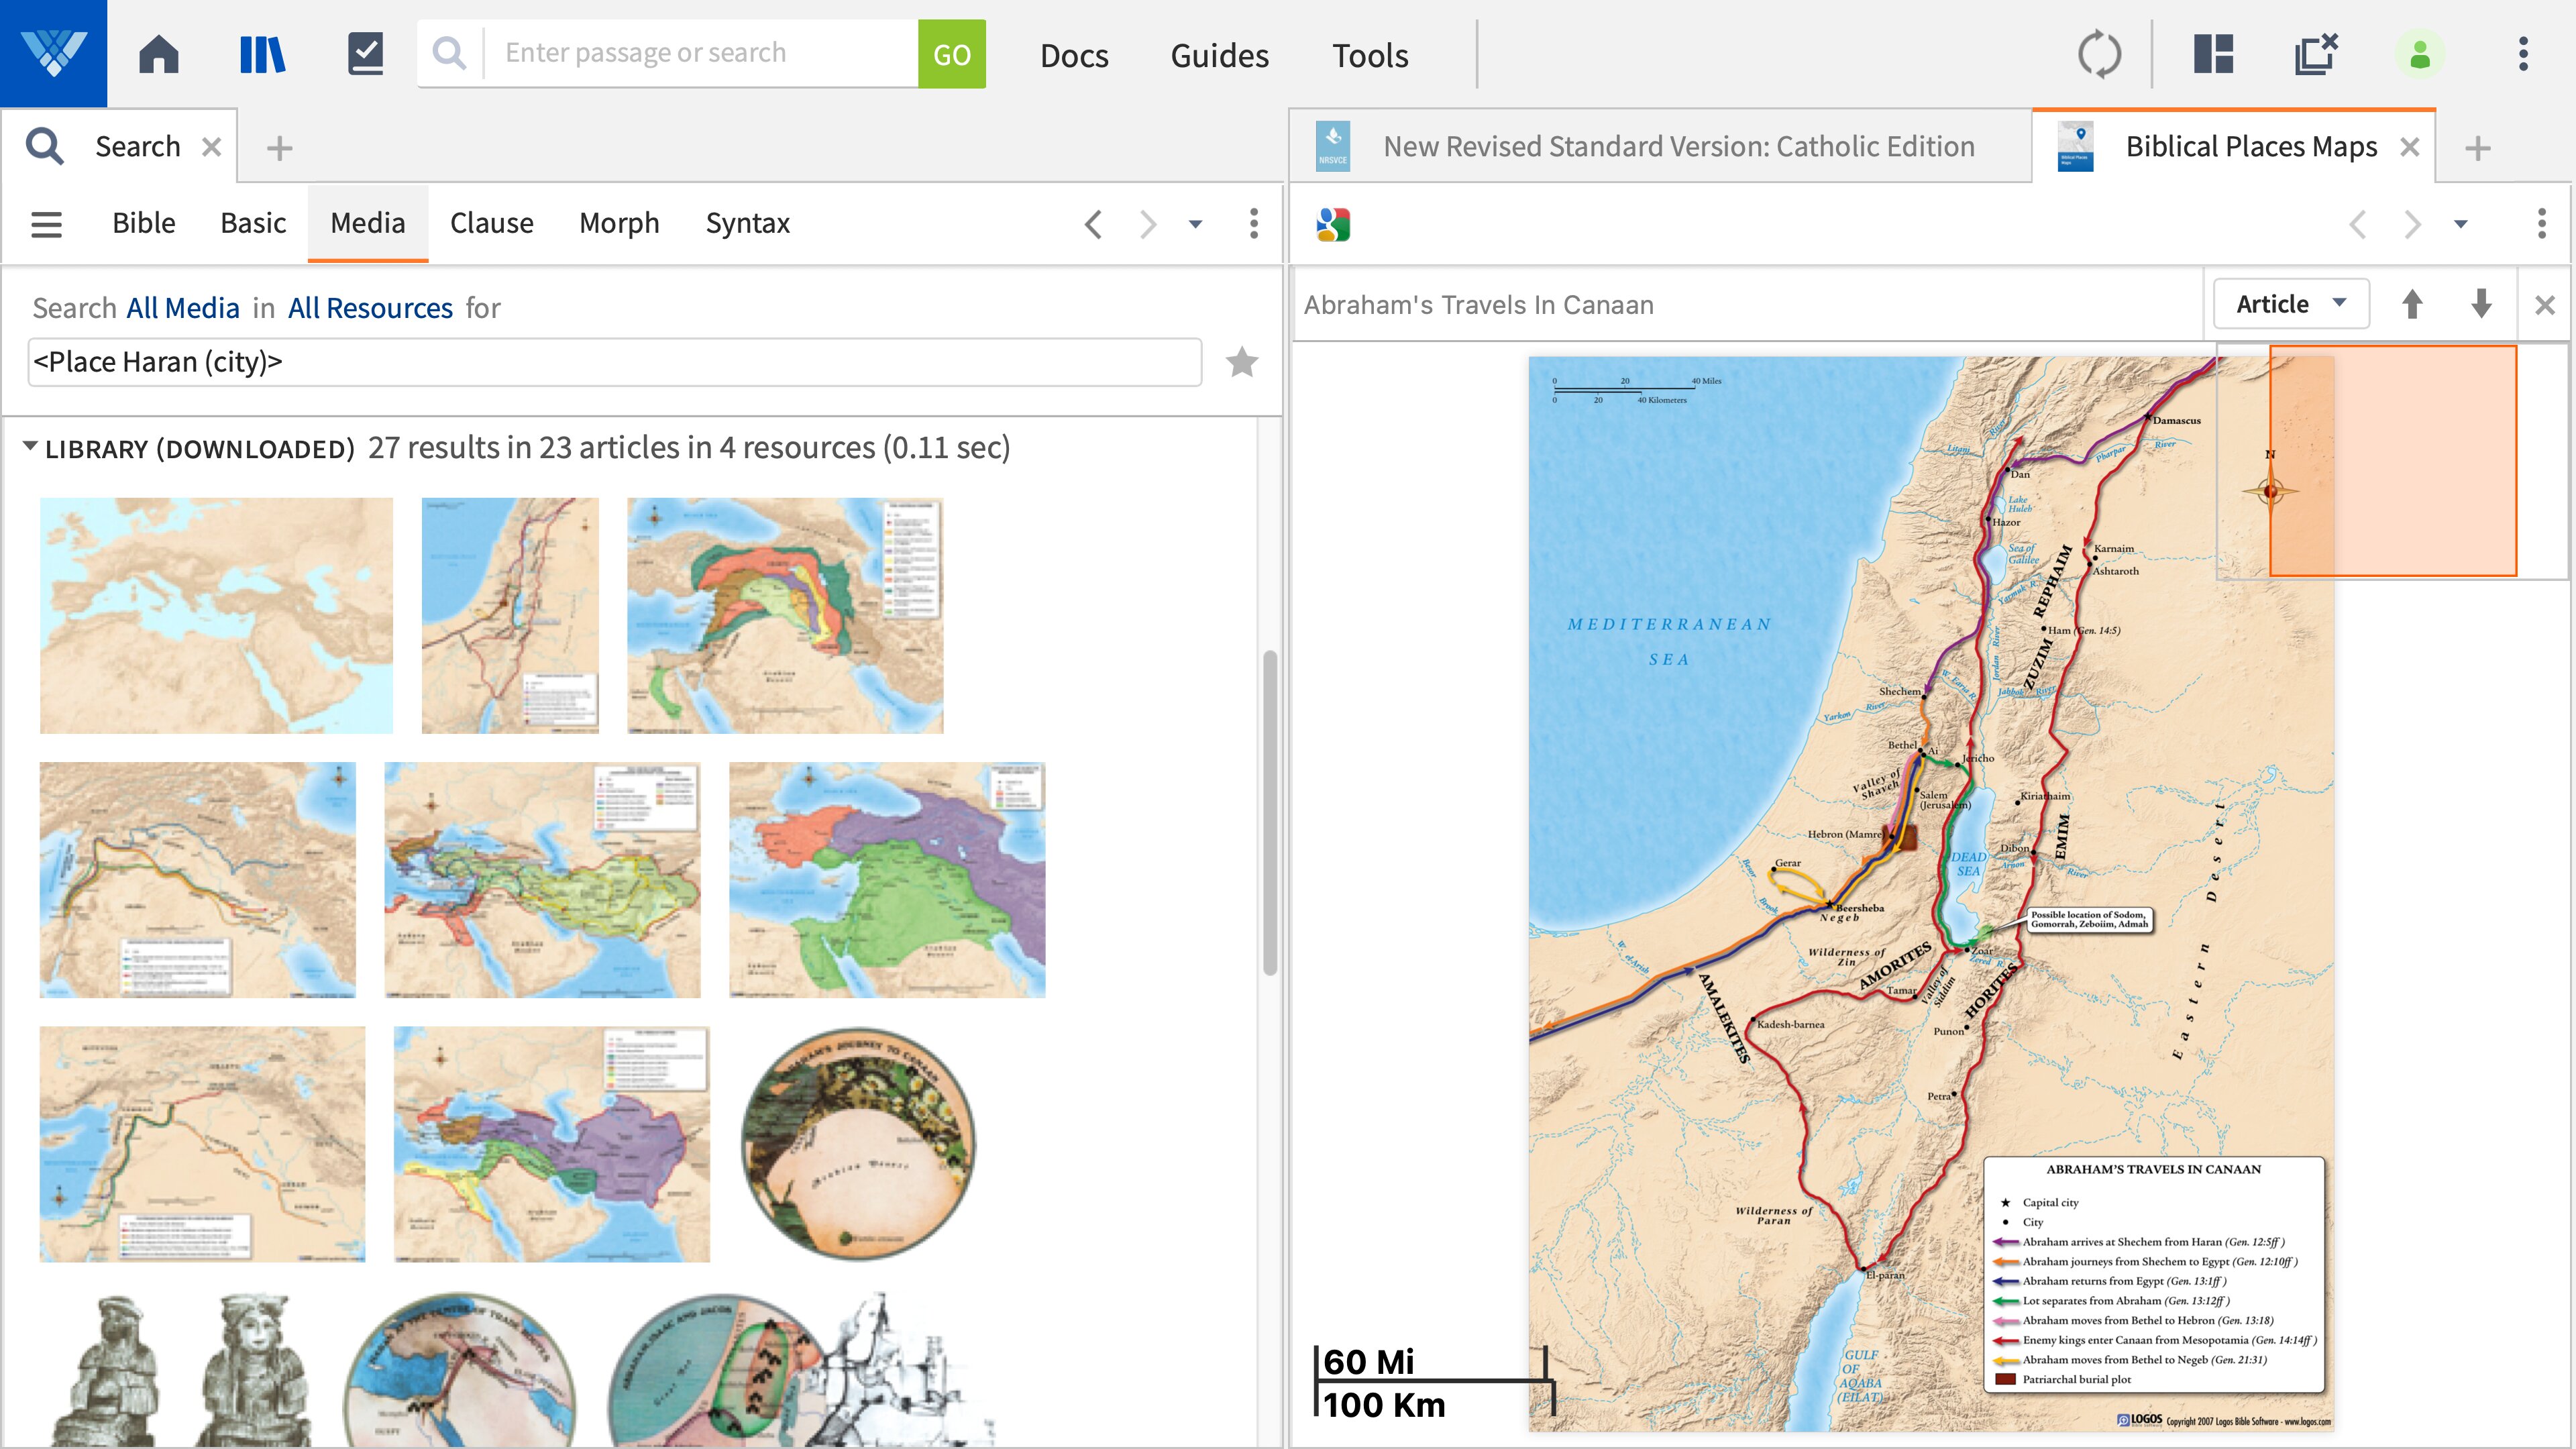Viewport: 2576px width, 1449px height.
Task: Switch to the New Revised Standard Version tab
Action: point(1679,146)
